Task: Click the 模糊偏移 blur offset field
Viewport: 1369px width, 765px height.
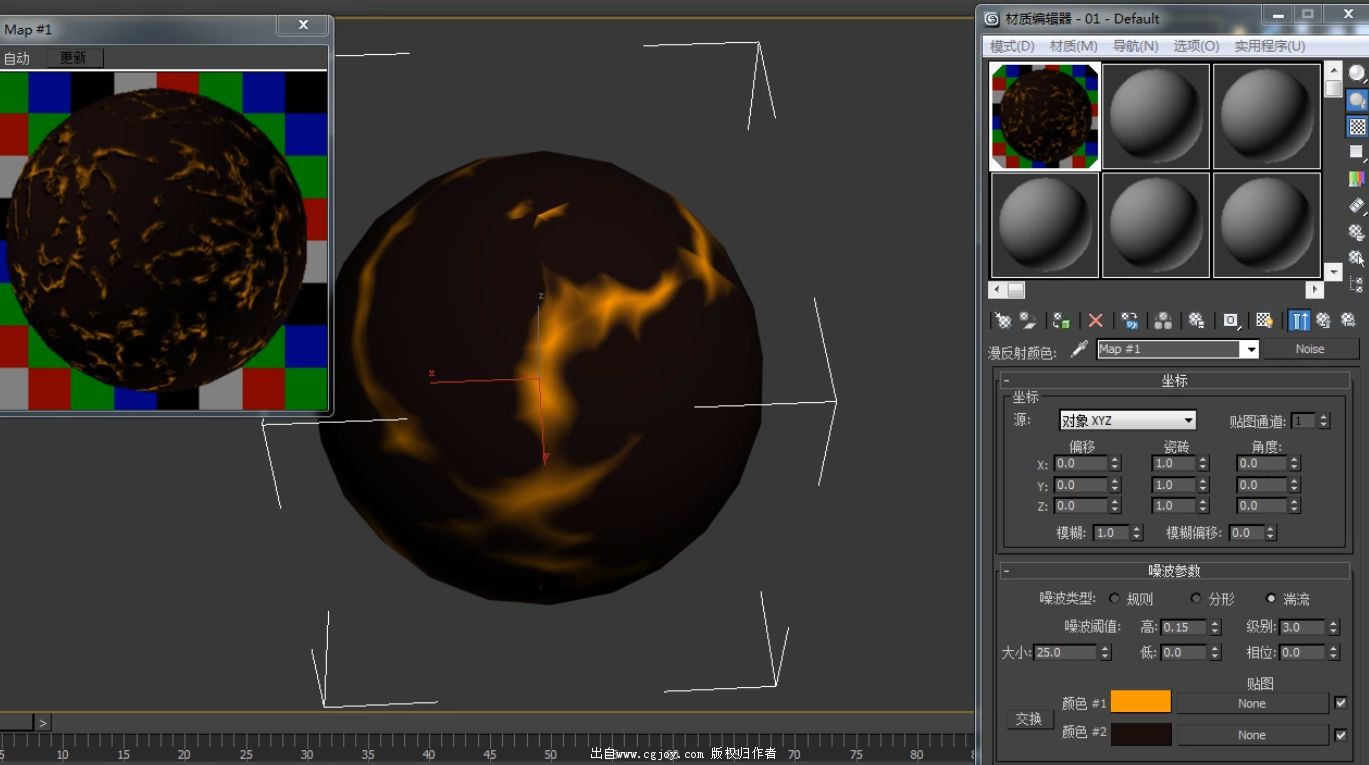Action: [x=1246, y=533]
